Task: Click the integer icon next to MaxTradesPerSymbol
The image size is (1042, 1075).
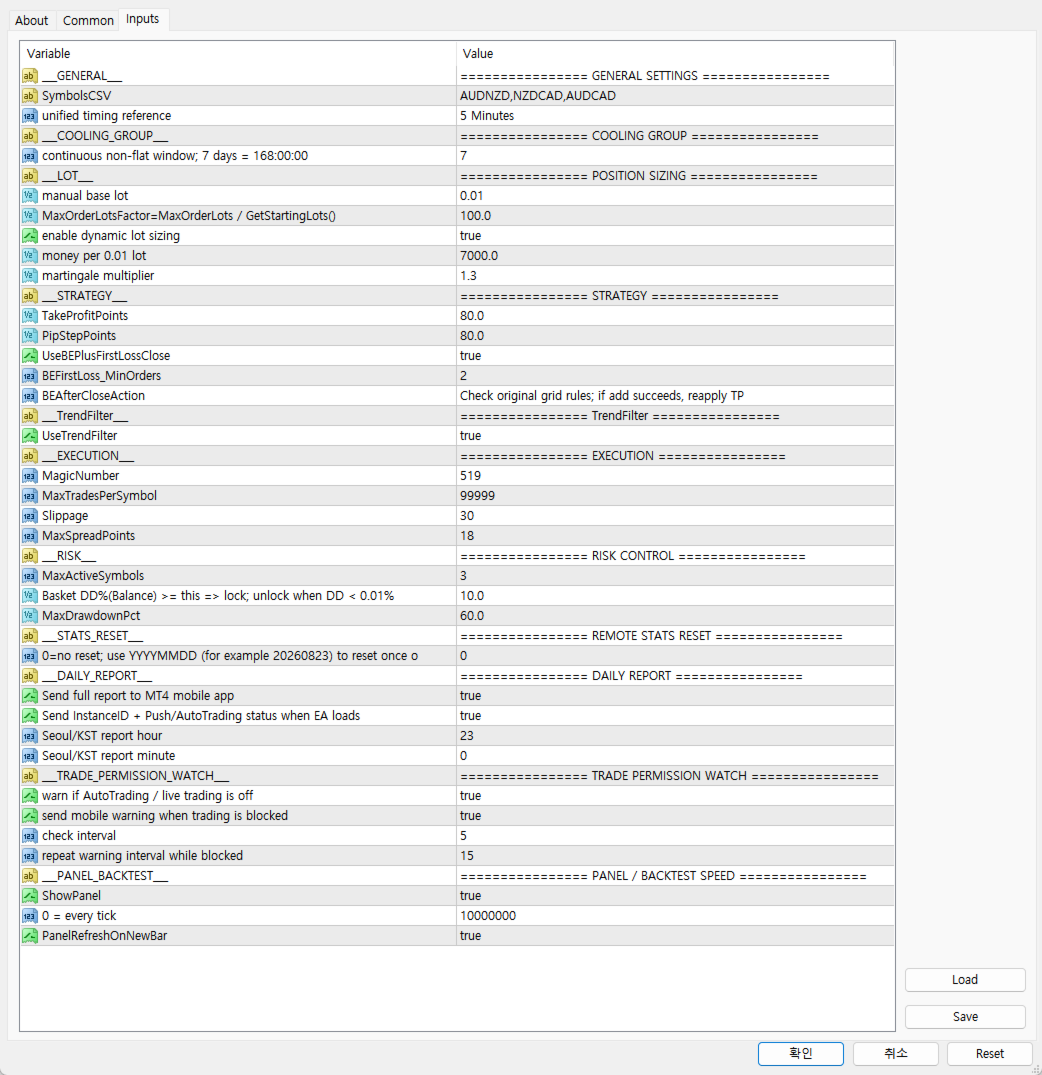Action: pyautogui.click(x=29, y=496)
